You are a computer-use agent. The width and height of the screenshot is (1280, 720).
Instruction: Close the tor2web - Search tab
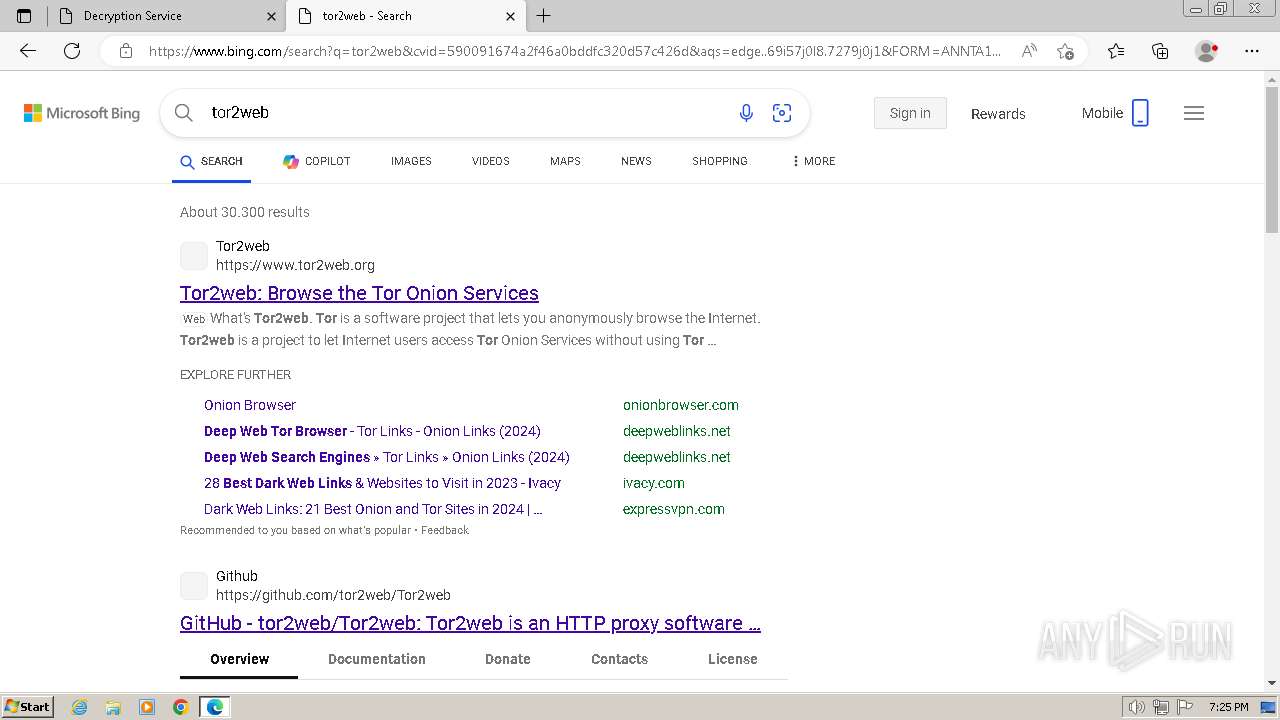(x=510, y=16)
